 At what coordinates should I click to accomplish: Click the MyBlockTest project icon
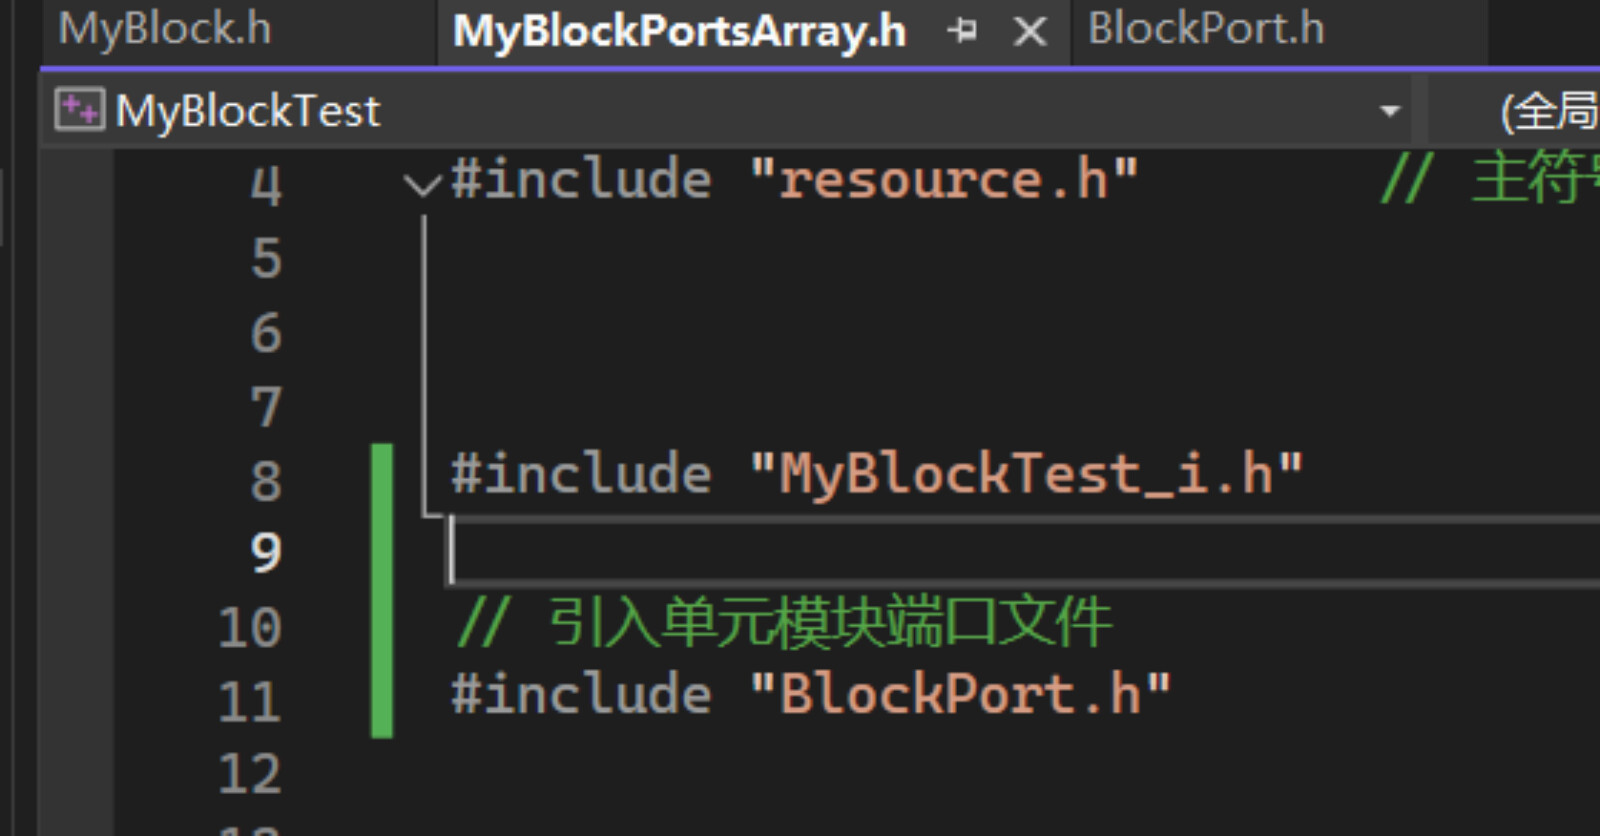tap(80, 110)
